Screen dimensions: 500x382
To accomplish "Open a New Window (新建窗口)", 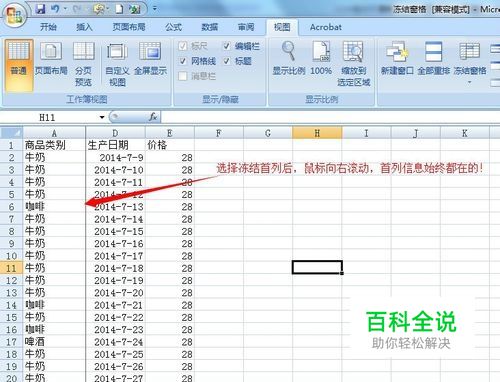I will [397, 58].
